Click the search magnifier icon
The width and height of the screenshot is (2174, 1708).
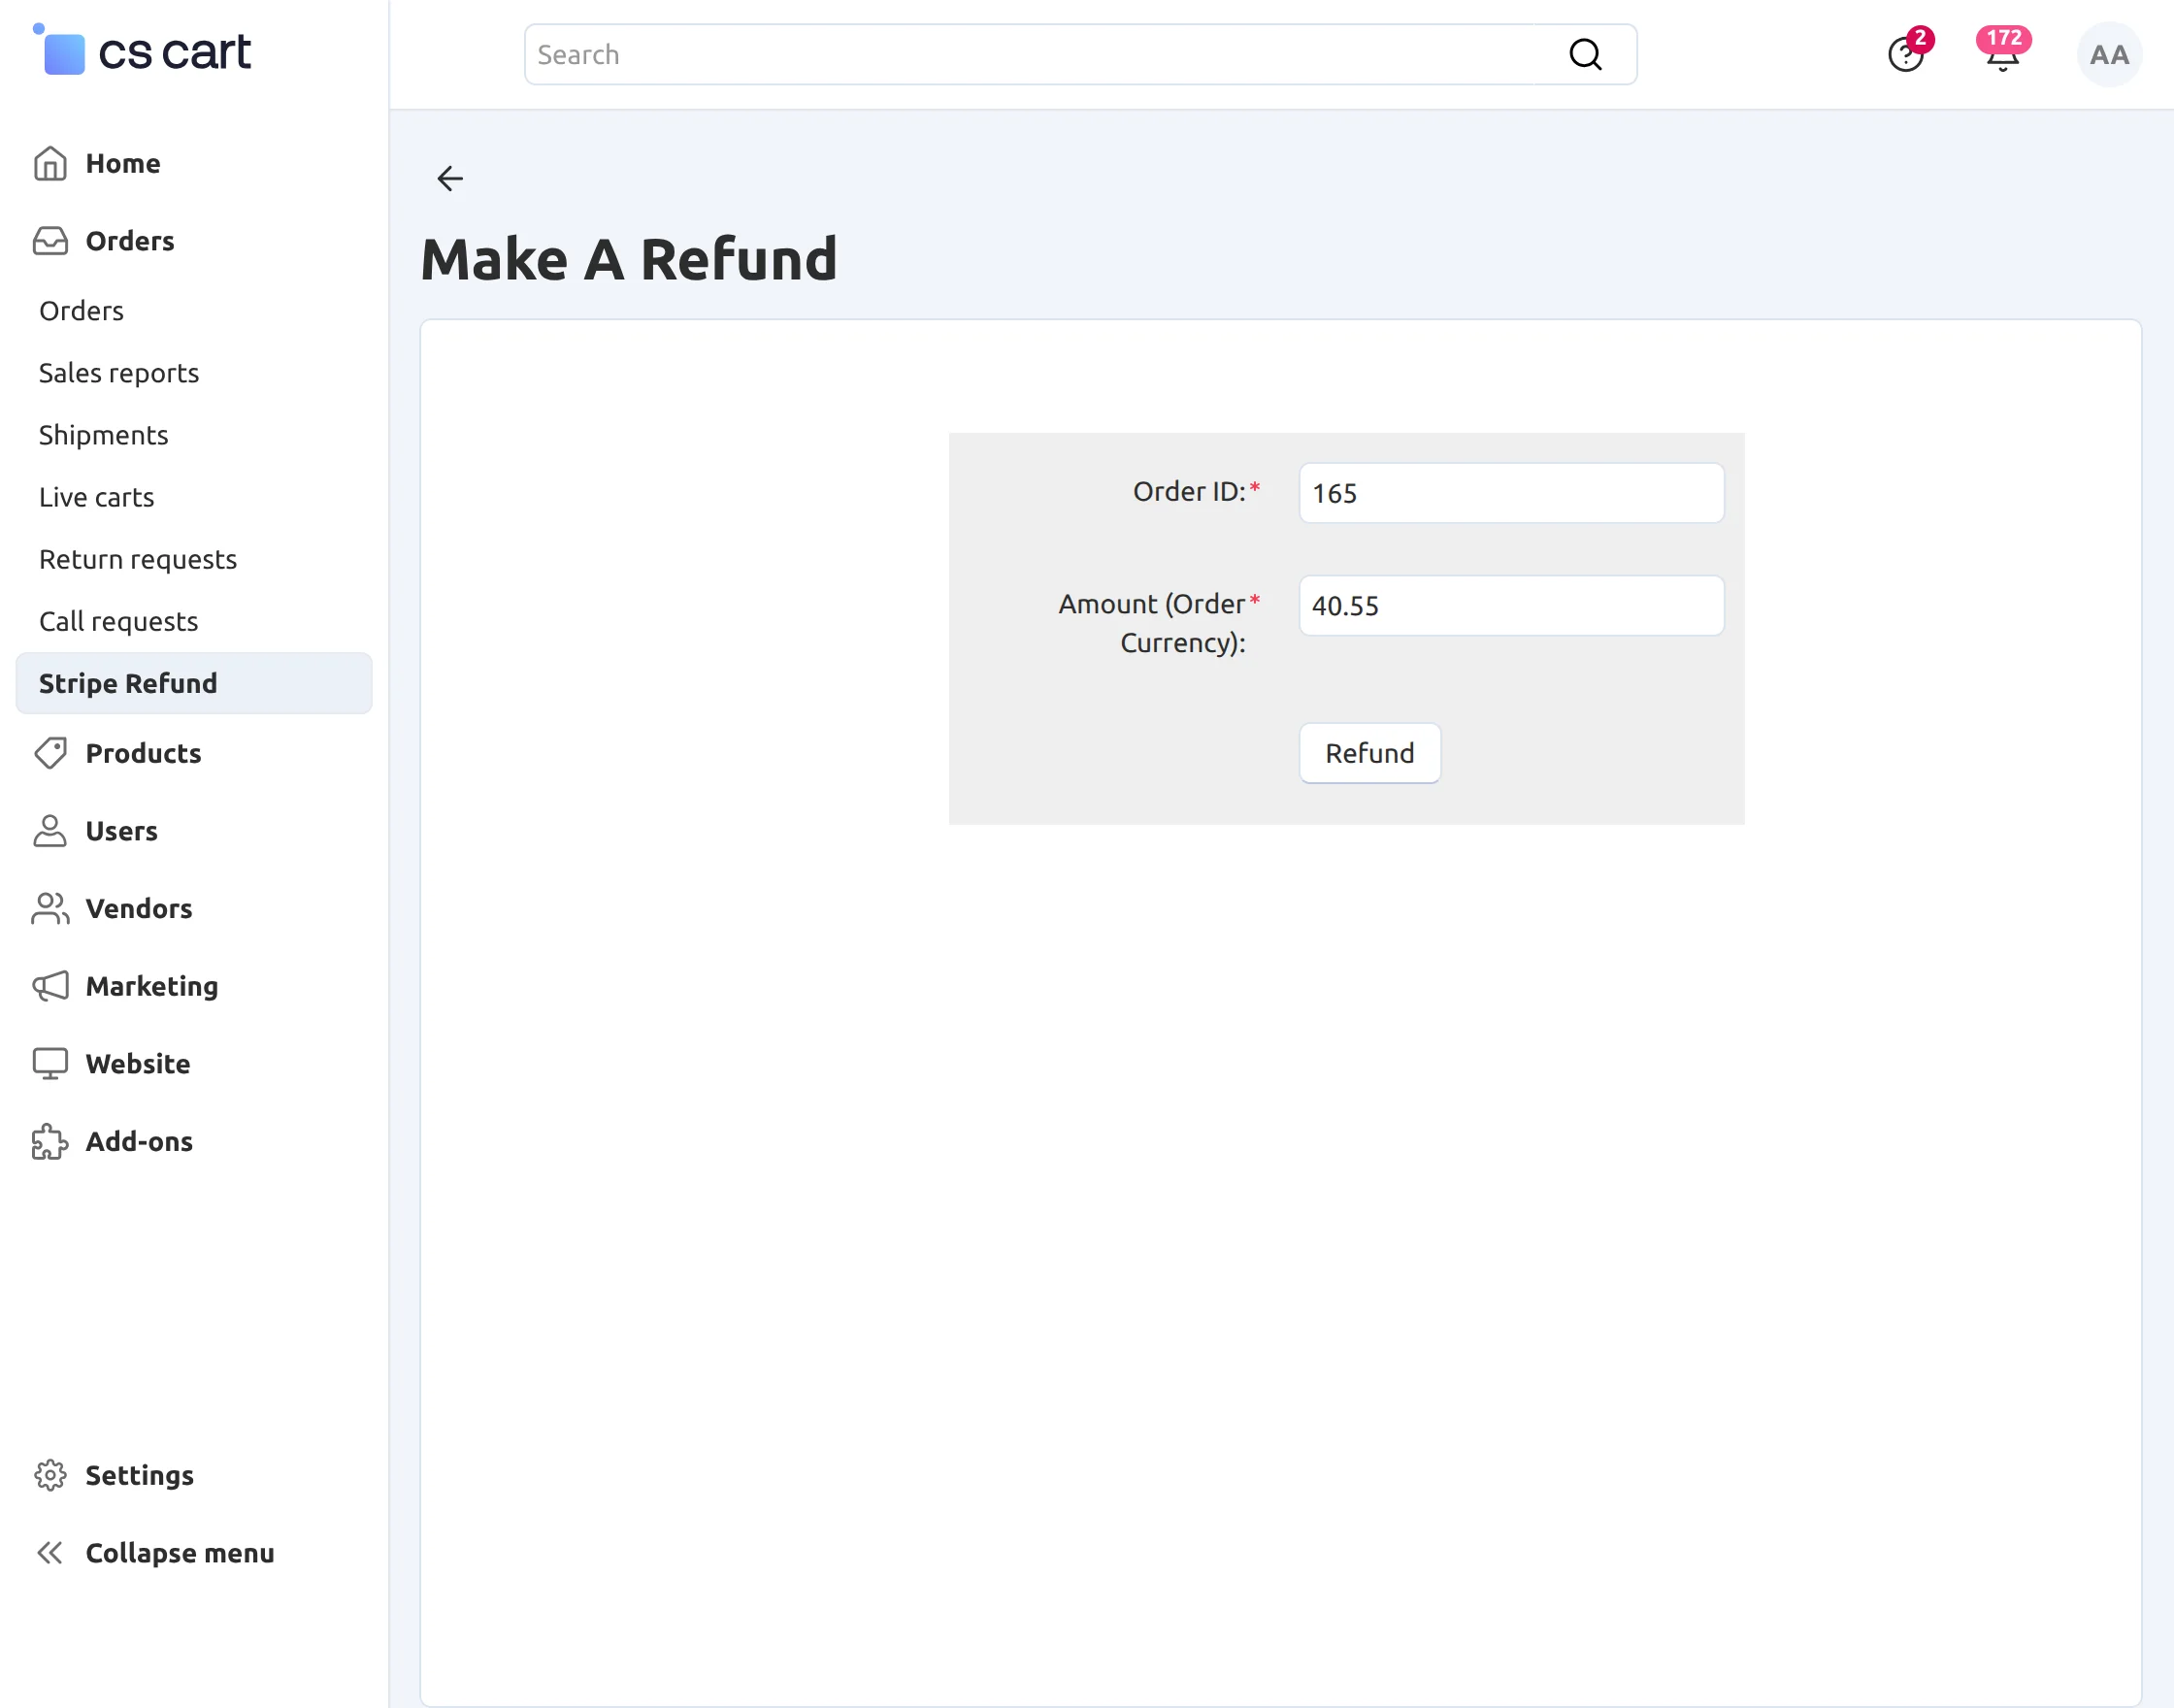point(1585,54)
